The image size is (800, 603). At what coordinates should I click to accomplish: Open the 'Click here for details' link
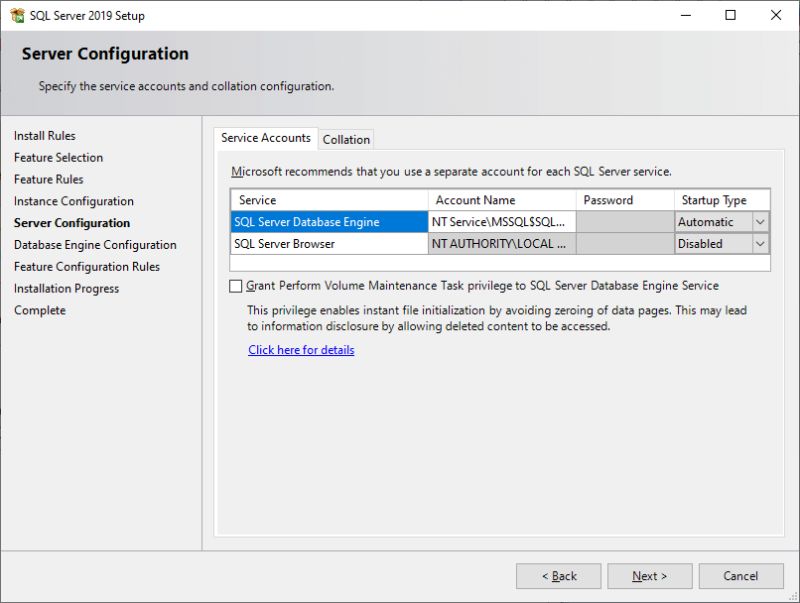299,350
